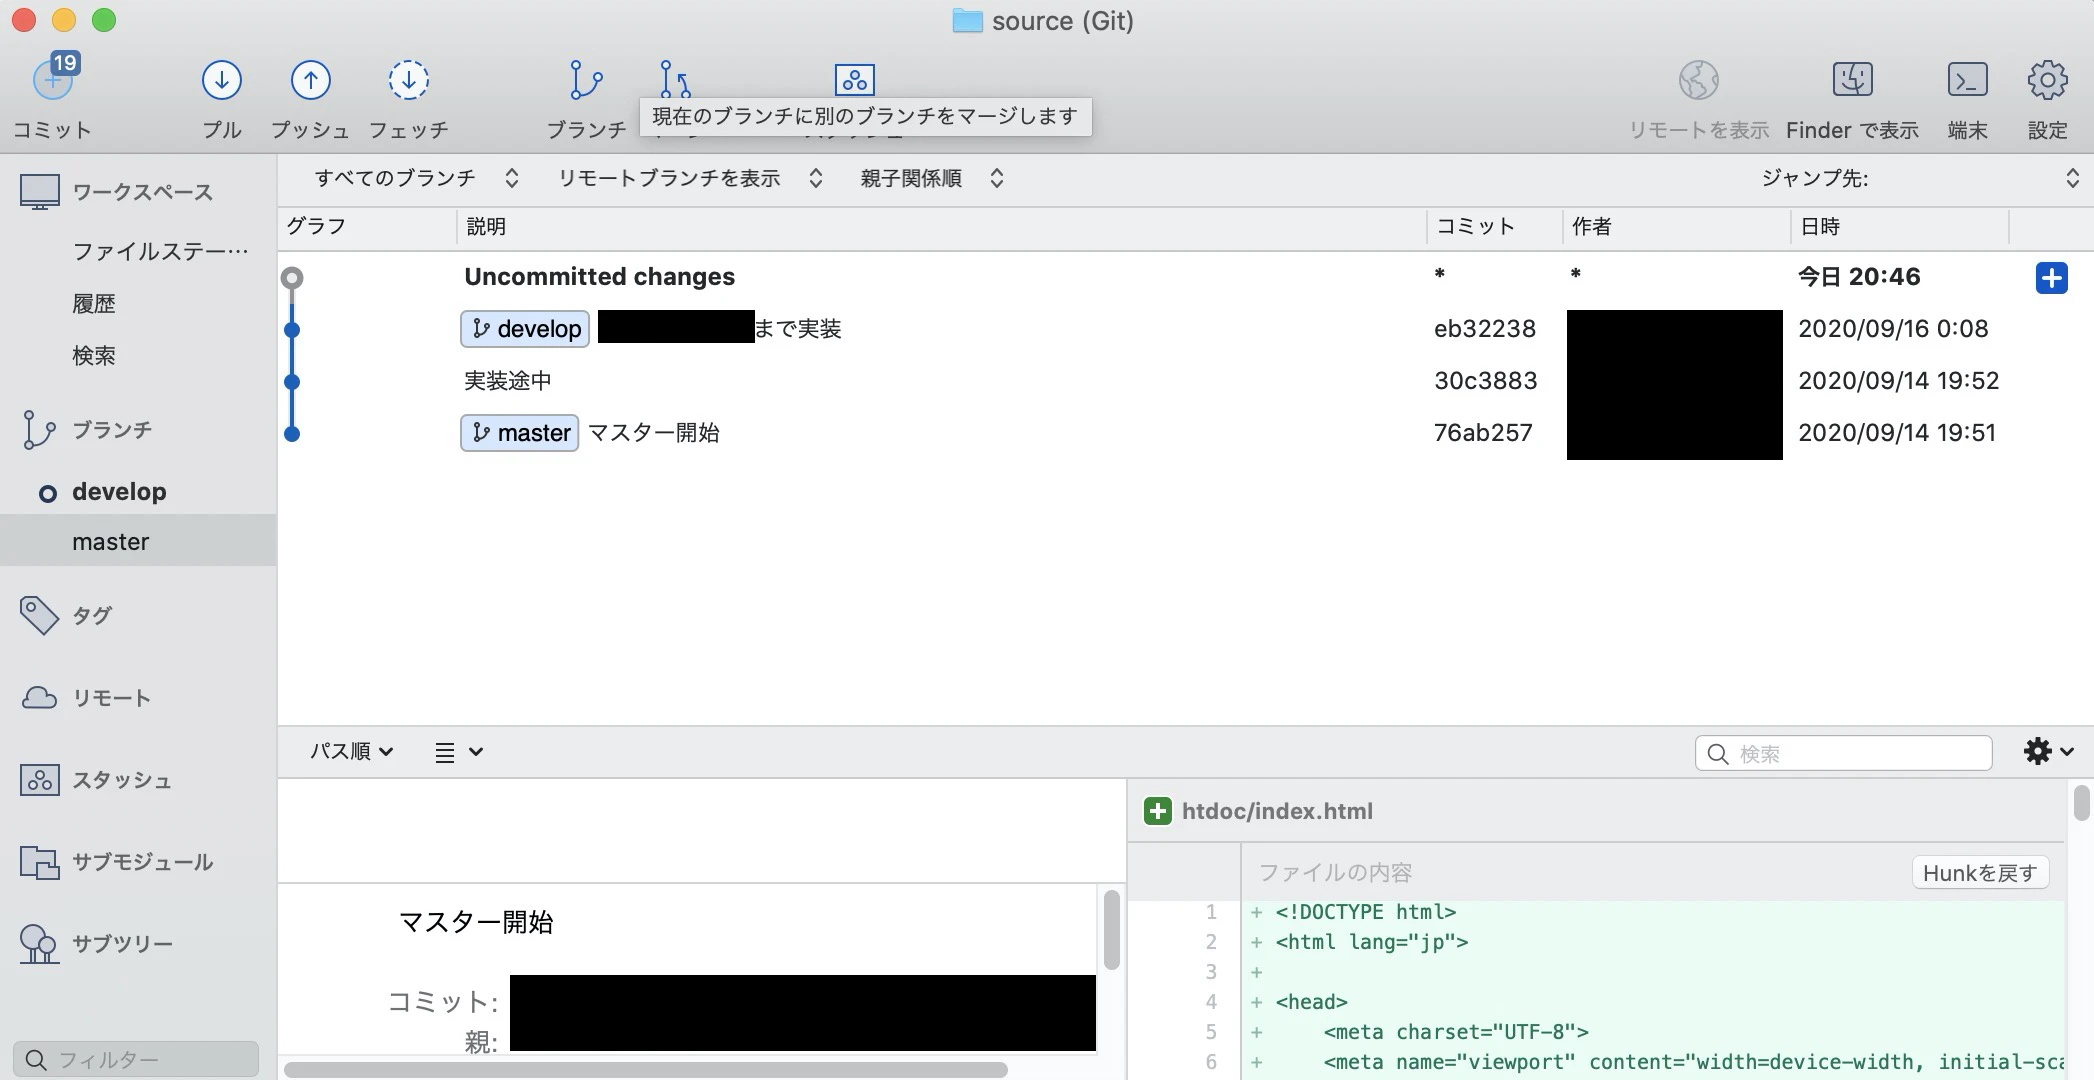Select the 実装途中 commit row
This screenshot has height=1080, width=2094.
[x=1185, y=381]
